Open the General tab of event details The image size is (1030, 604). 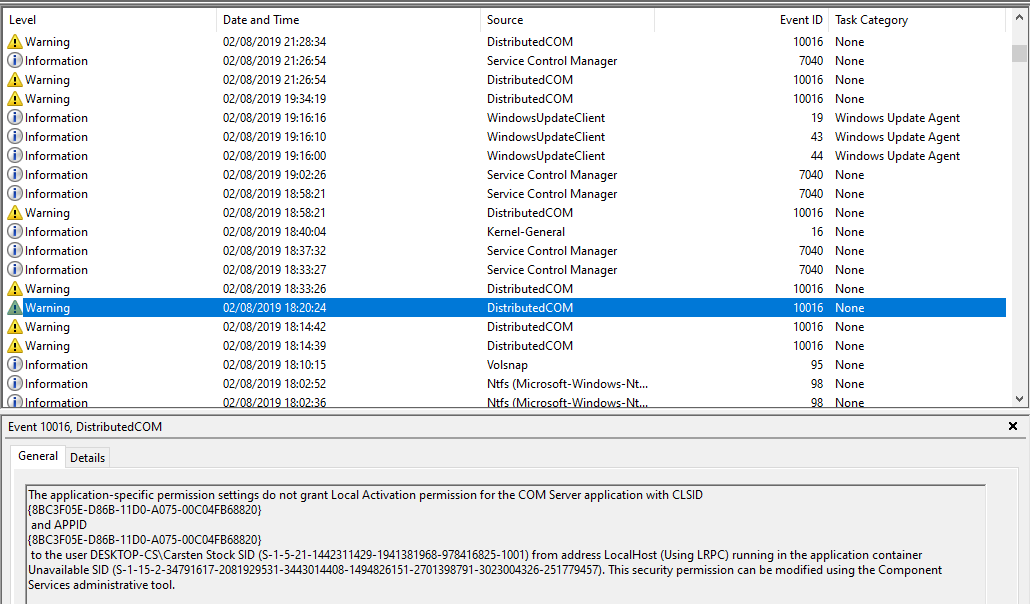[37, 456]
